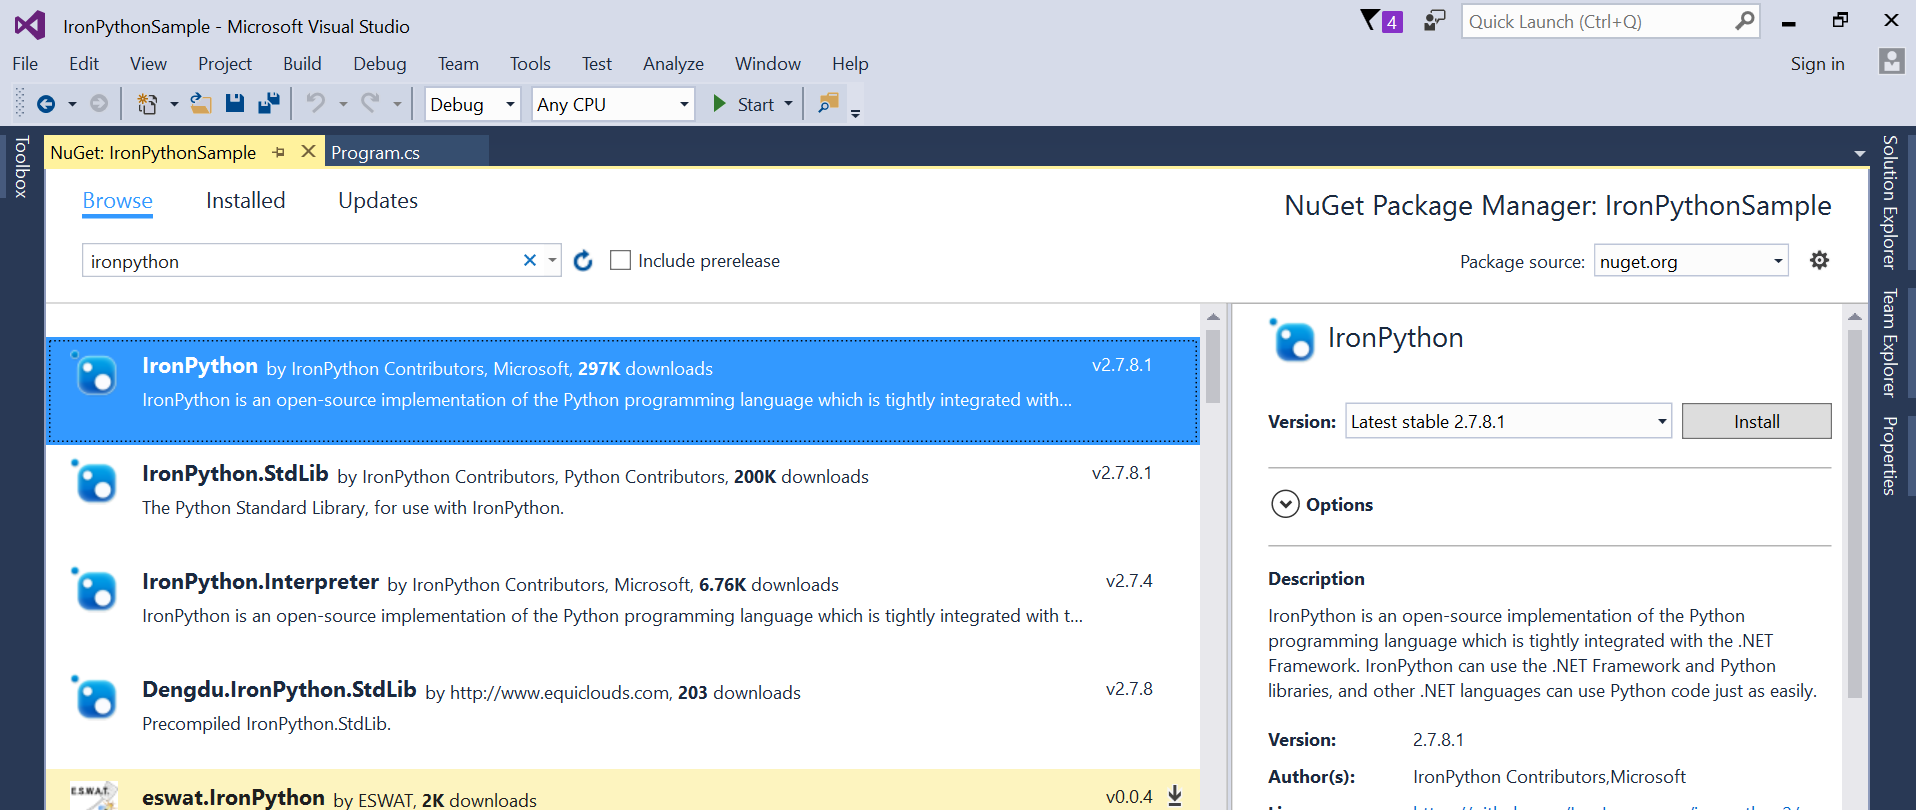Select the Browse tab
This screenshot has width=1916, height=810.
[x=117, y=200]
